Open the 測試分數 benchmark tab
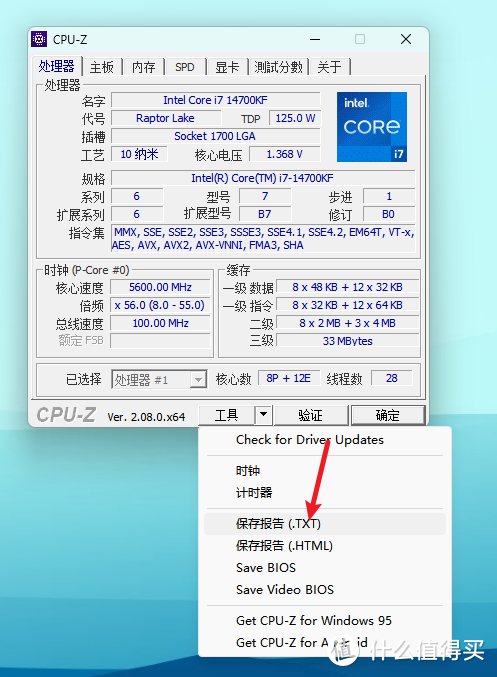The image size is (497, 677). click(x=279, y=67)
